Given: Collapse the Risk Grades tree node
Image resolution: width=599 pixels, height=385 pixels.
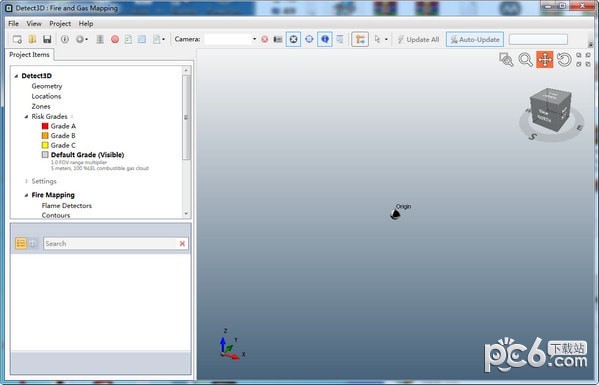Looking at the screenshot, I should 26,116.
